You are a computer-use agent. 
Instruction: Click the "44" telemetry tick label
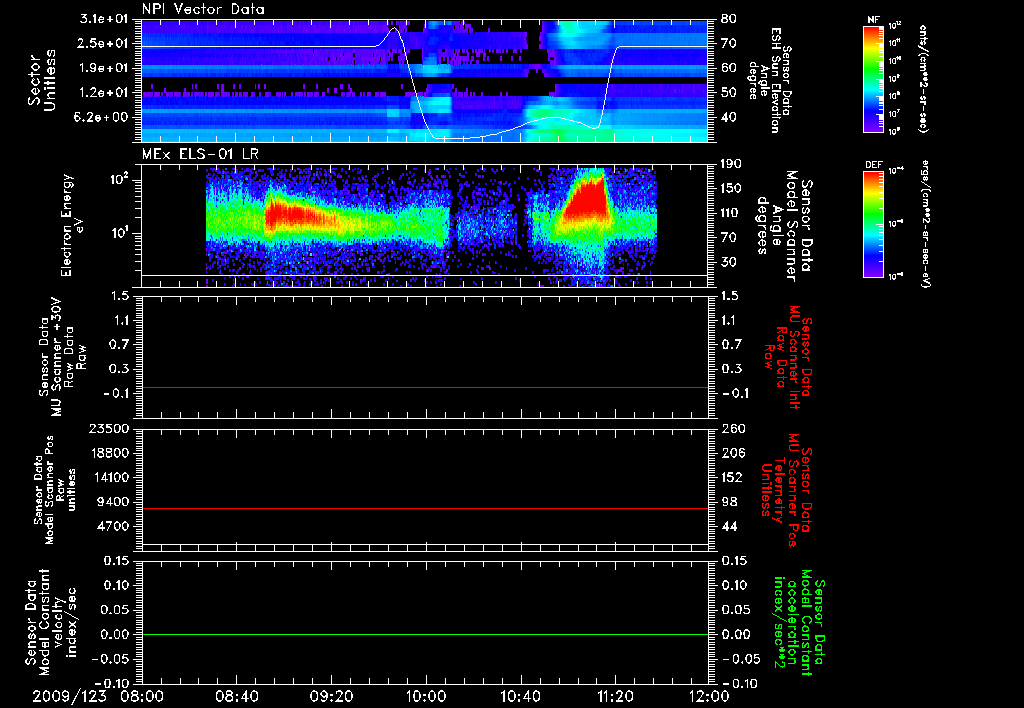(729, 526)
